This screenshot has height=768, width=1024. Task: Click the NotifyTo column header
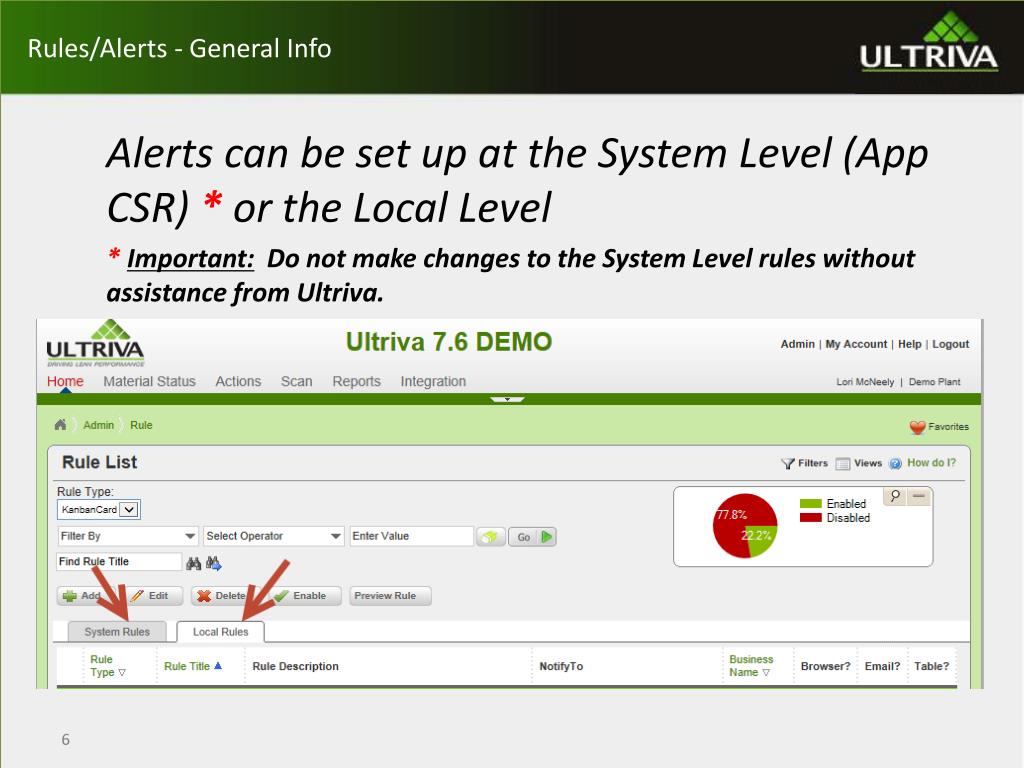[561, 666]
